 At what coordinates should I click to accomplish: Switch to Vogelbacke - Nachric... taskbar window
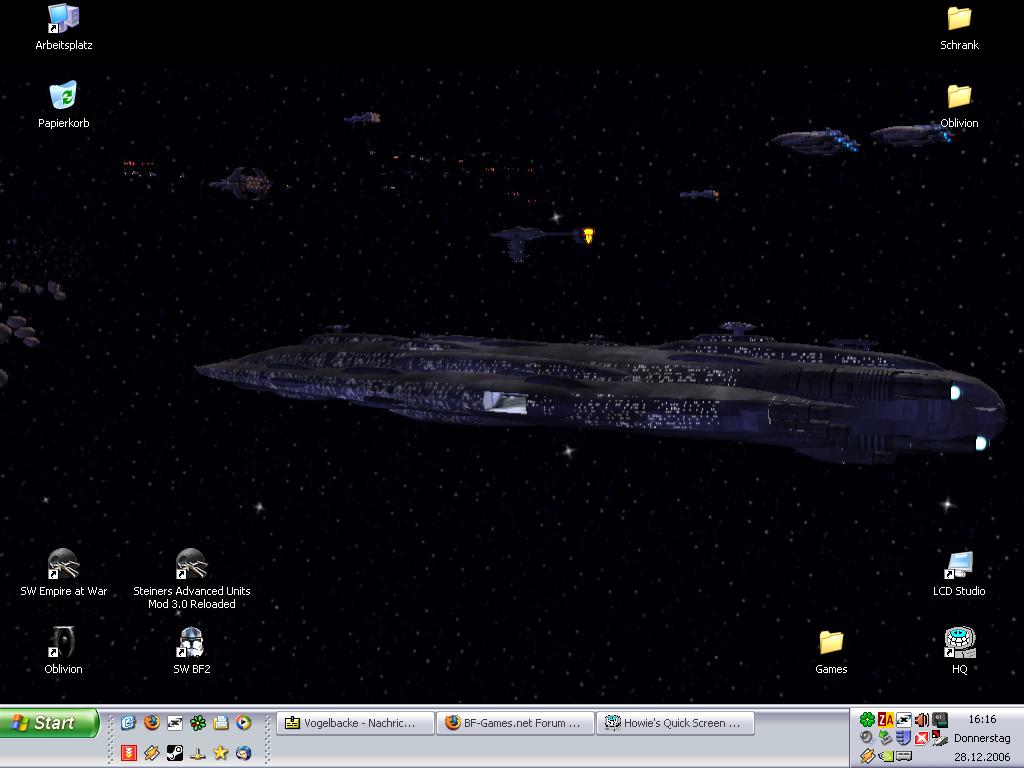point(355,723)
